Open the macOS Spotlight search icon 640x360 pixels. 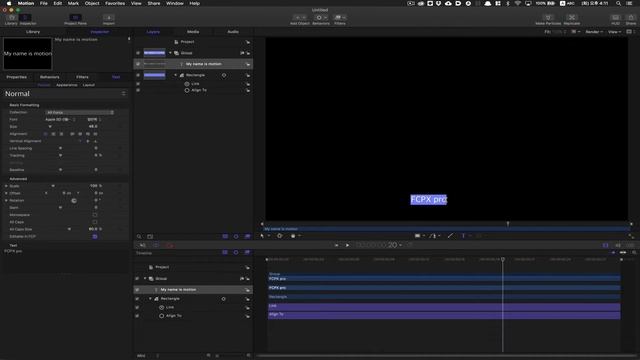[619, 3]
